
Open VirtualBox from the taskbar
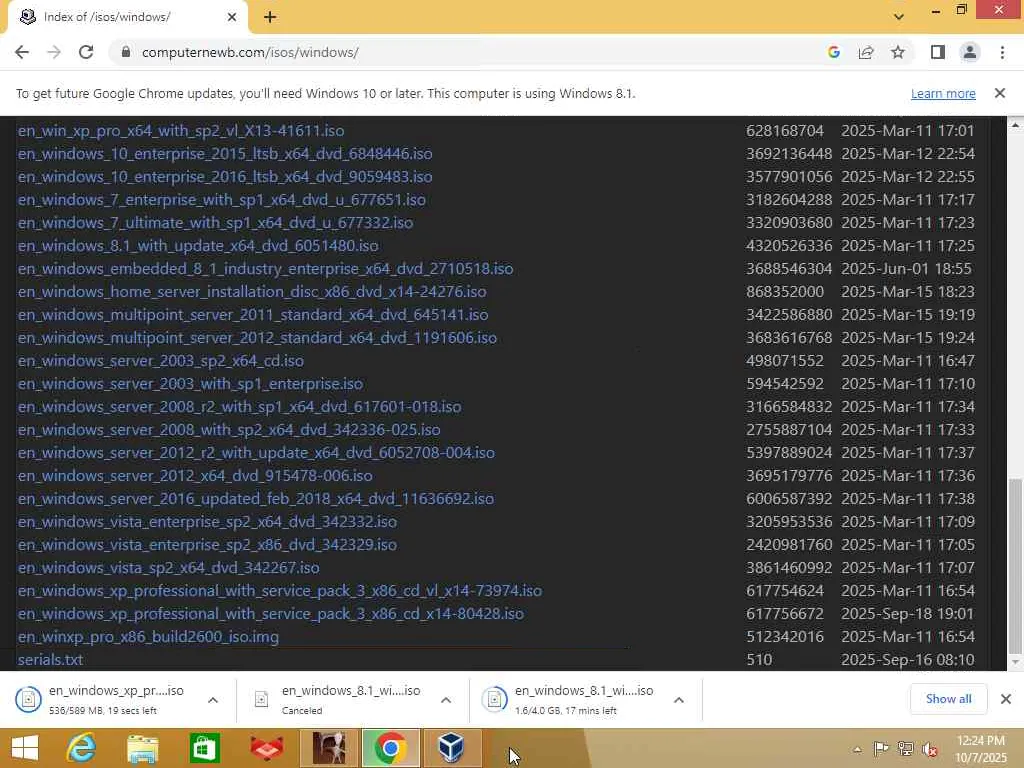pos(451,748)
